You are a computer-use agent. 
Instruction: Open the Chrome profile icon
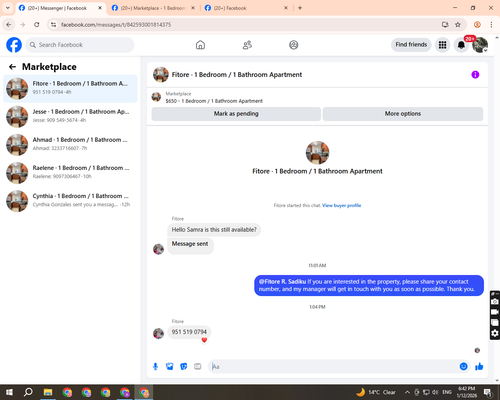click(x=477, y=25)
